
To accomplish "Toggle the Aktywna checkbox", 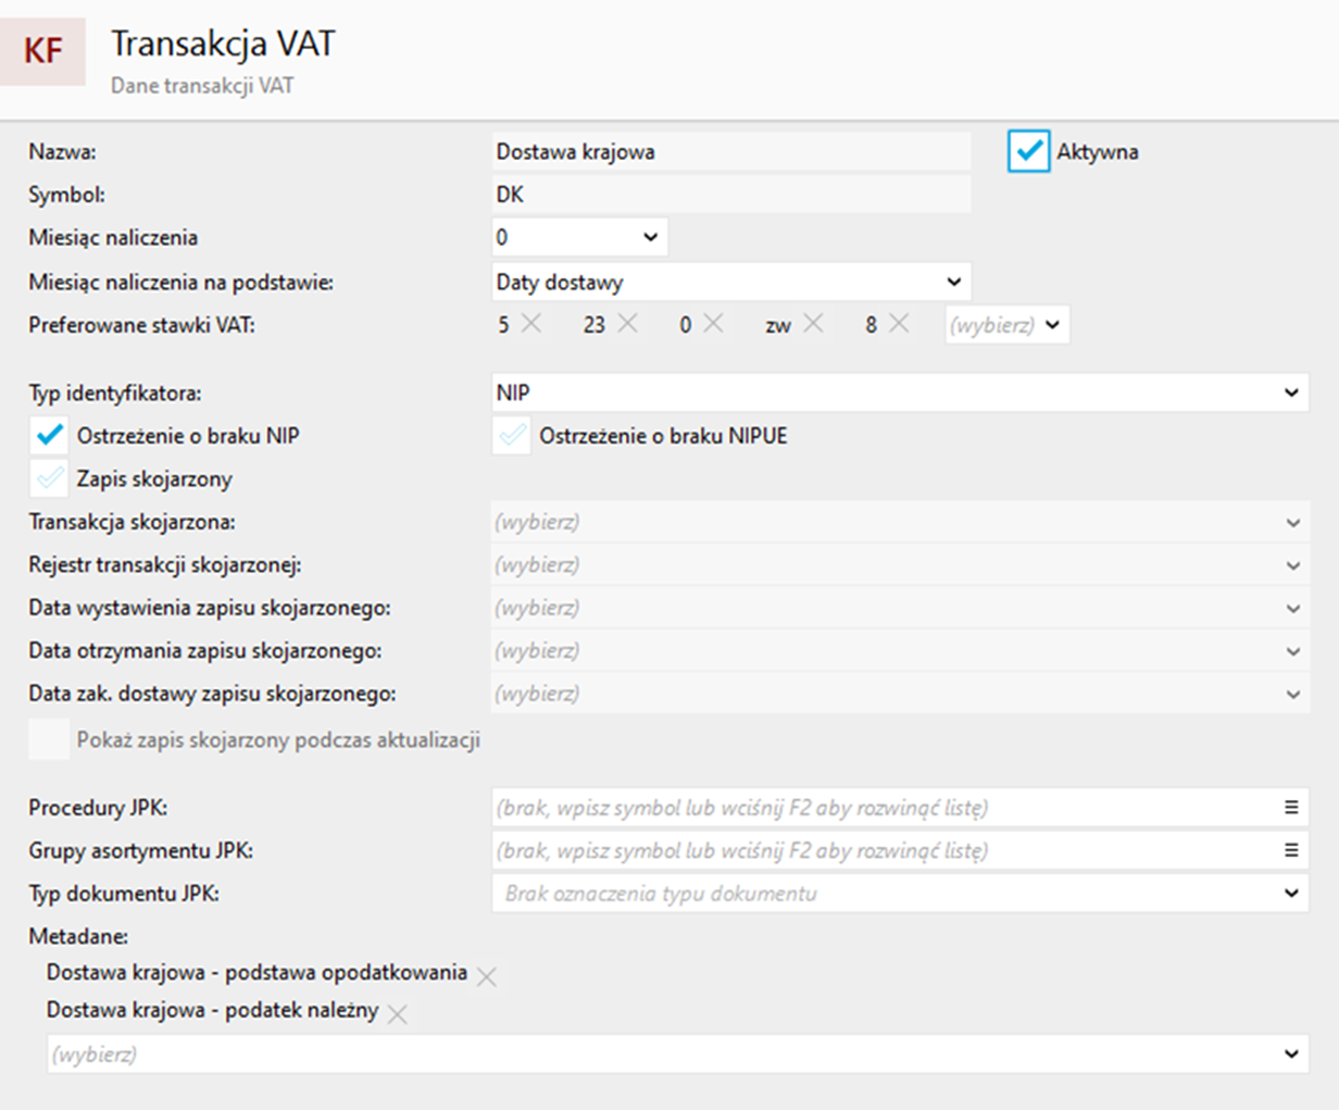I will coord(1028,151).
